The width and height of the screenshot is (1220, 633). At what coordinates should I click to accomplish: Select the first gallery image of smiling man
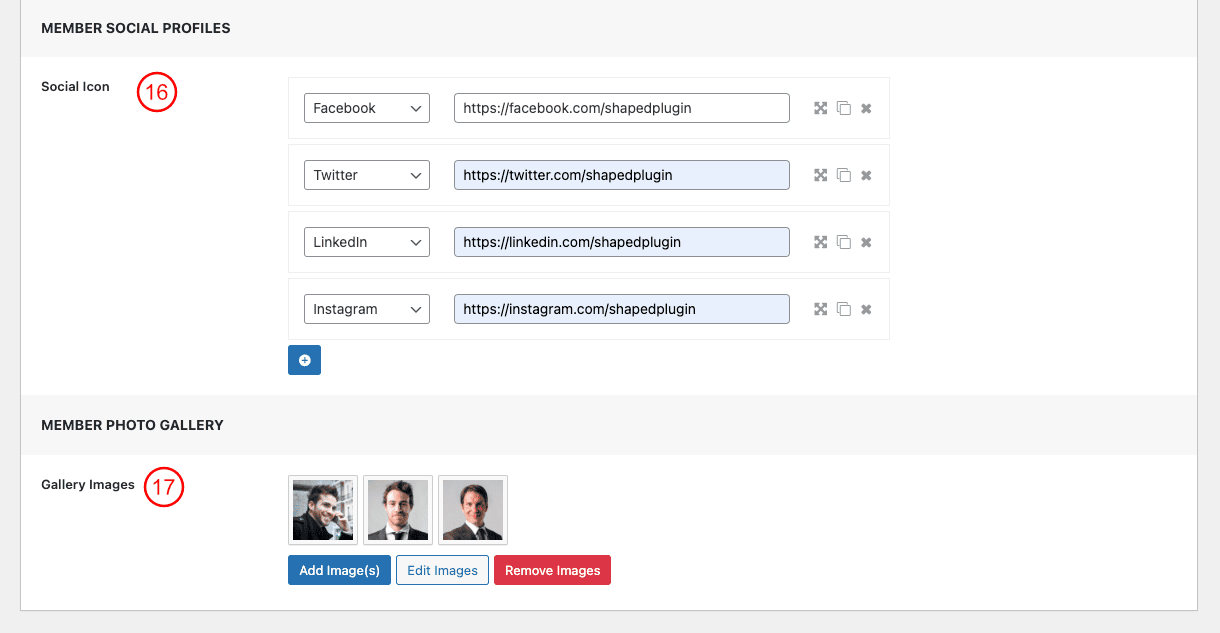[323, 510]
